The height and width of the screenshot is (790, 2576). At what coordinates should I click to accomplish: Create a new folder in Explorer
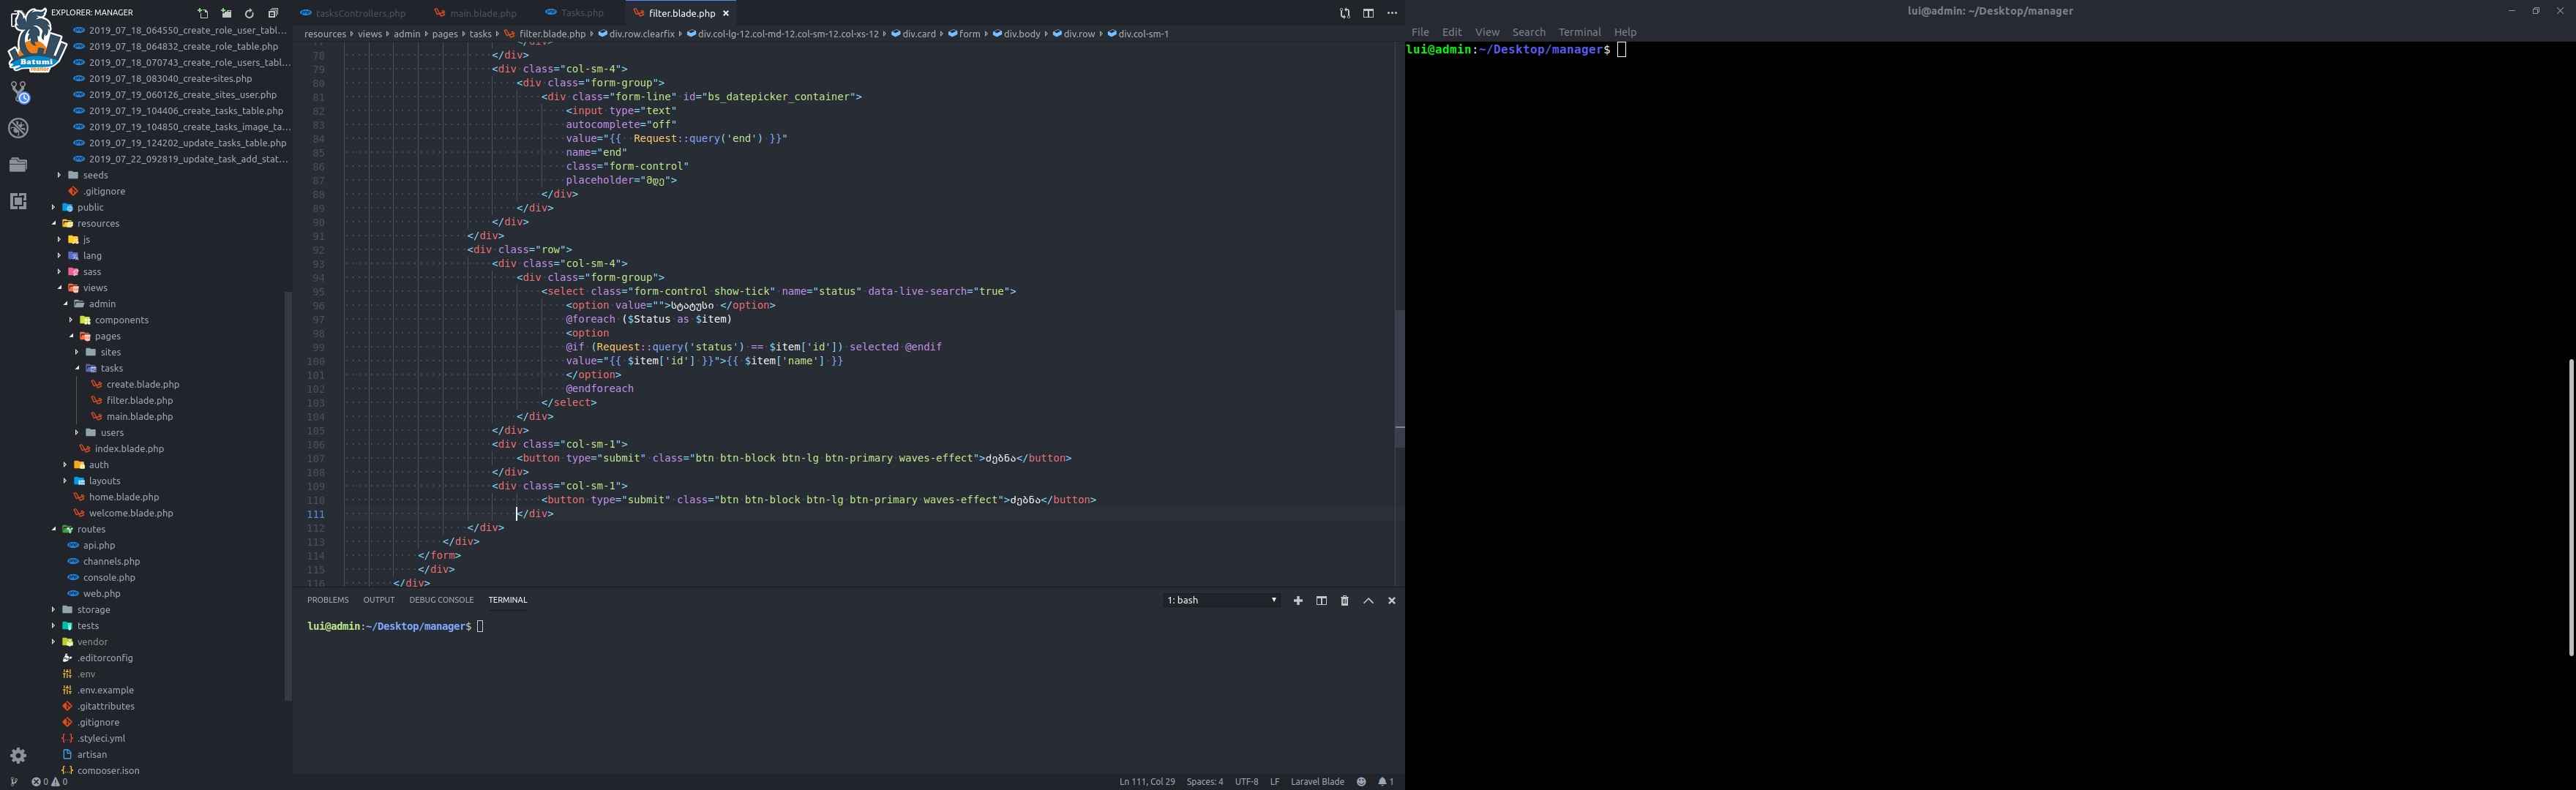(226, 13)
